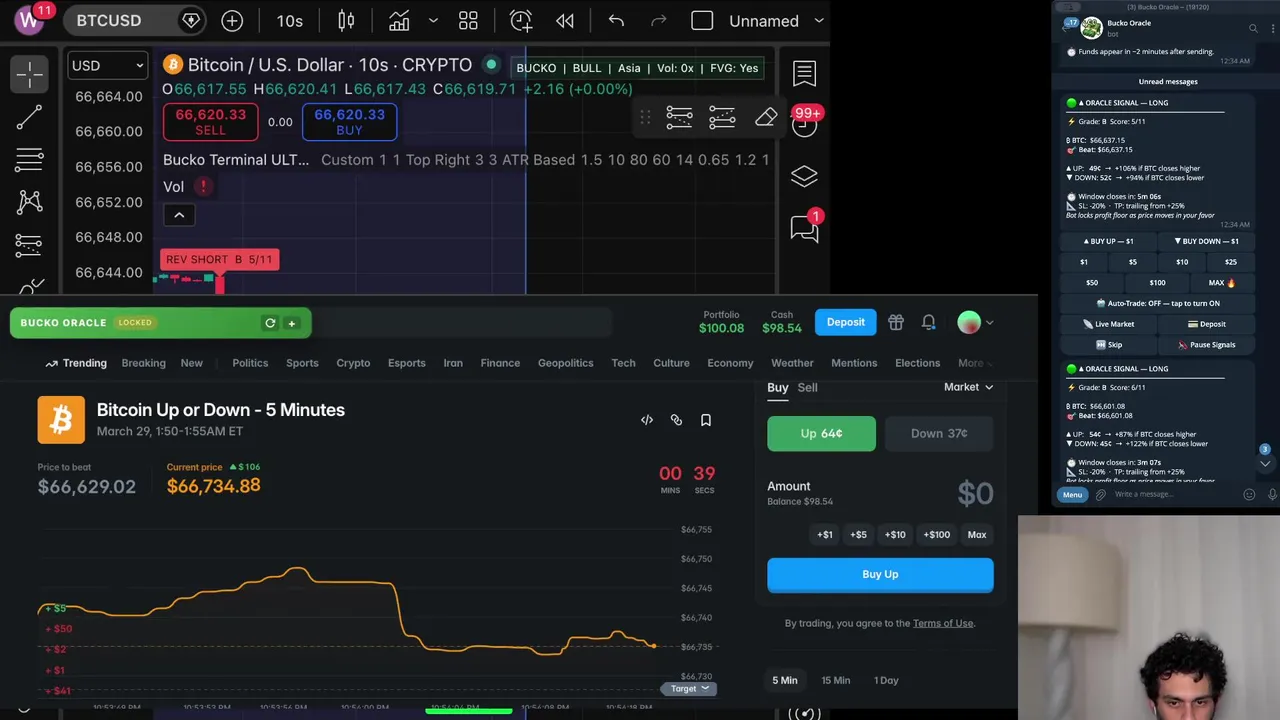Copy the market link icon
The image size is (1280, 720).
[676, 420]
